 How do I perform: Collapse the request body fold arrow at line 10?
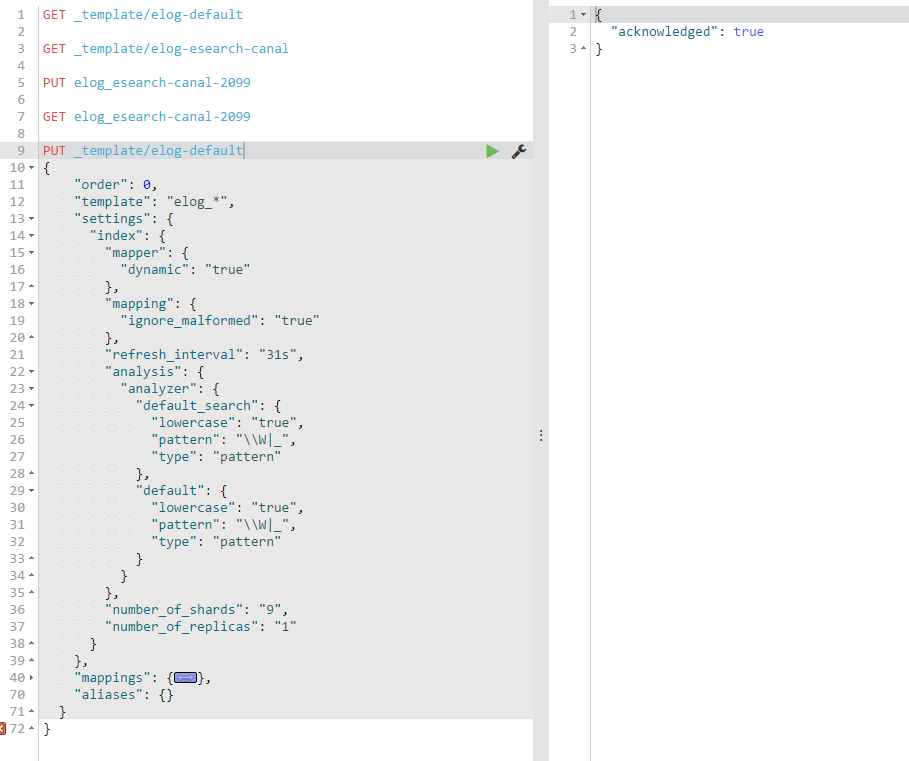coord(31,167)
